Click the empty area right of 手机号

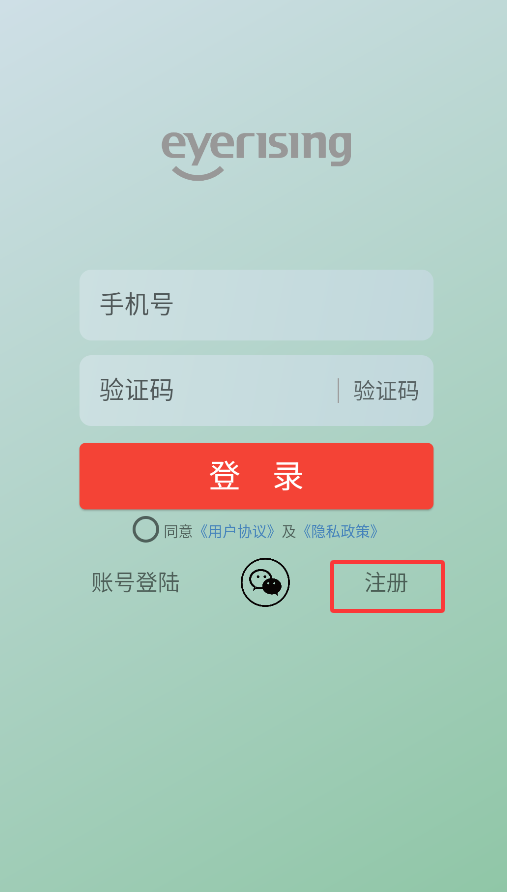tap(302, 305)
